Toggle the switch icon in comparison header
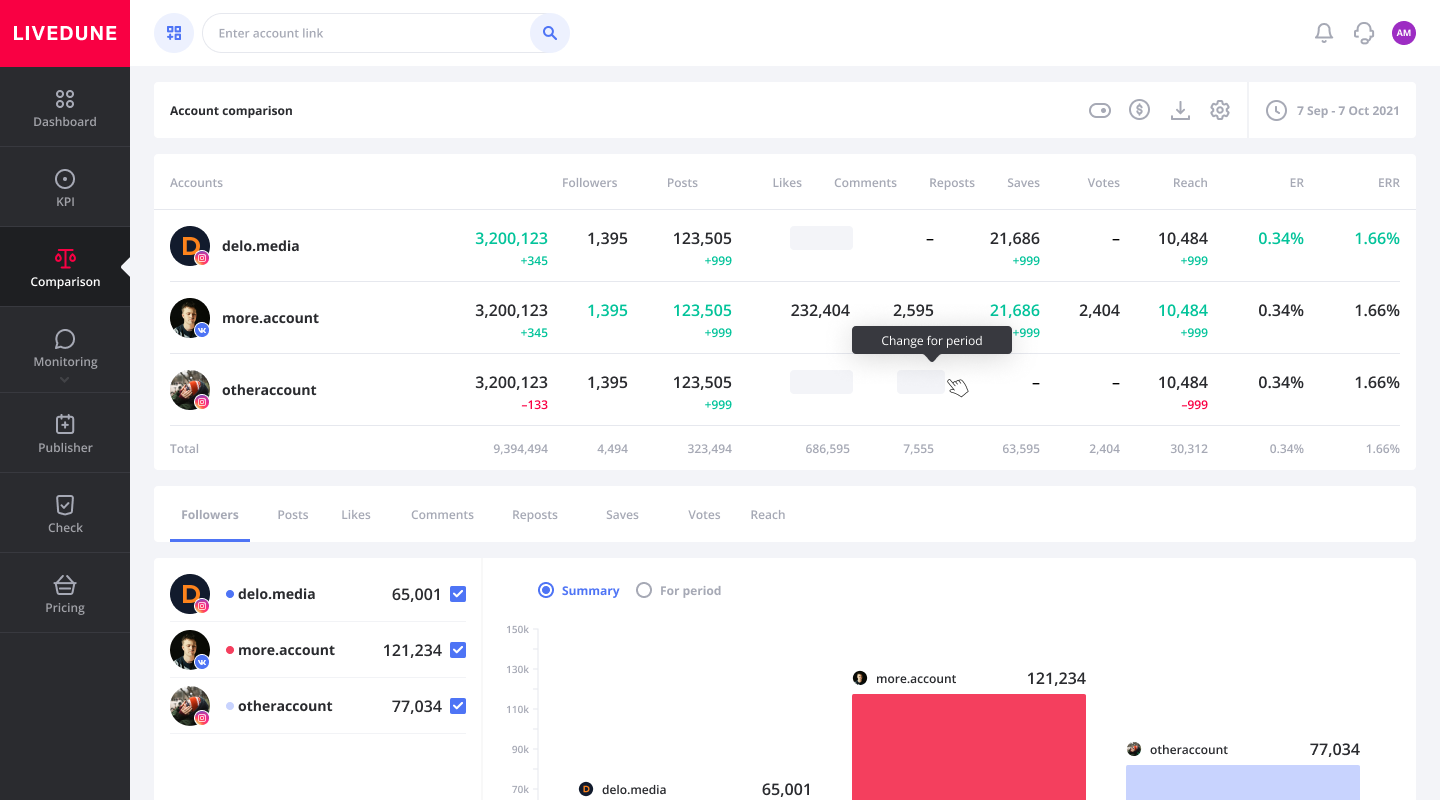This screenshot has width=1440, height=800. (1100, 110)
